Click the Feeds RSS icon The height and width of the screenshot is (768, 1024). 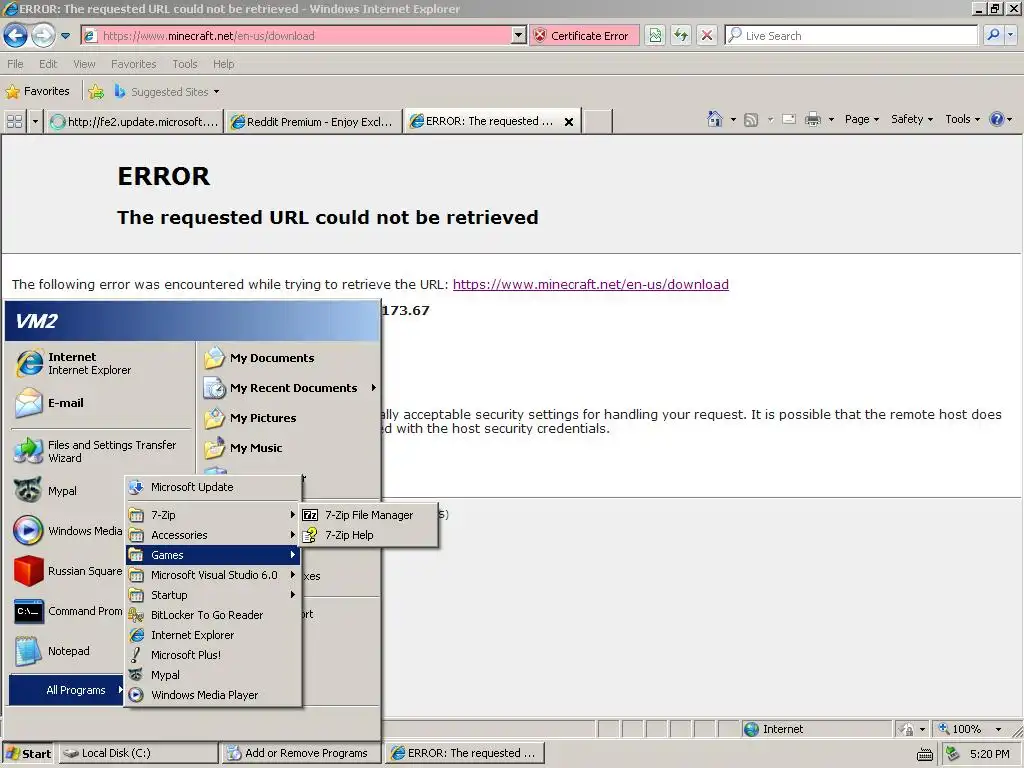click(x=751, y=120)
